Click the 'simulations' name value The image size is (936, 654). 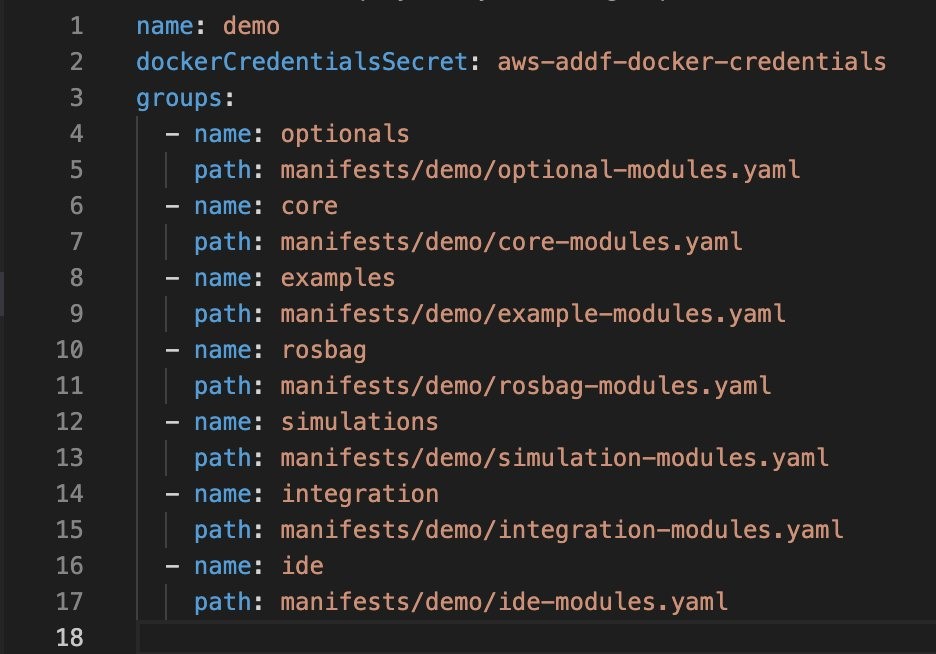click(359, 422)
